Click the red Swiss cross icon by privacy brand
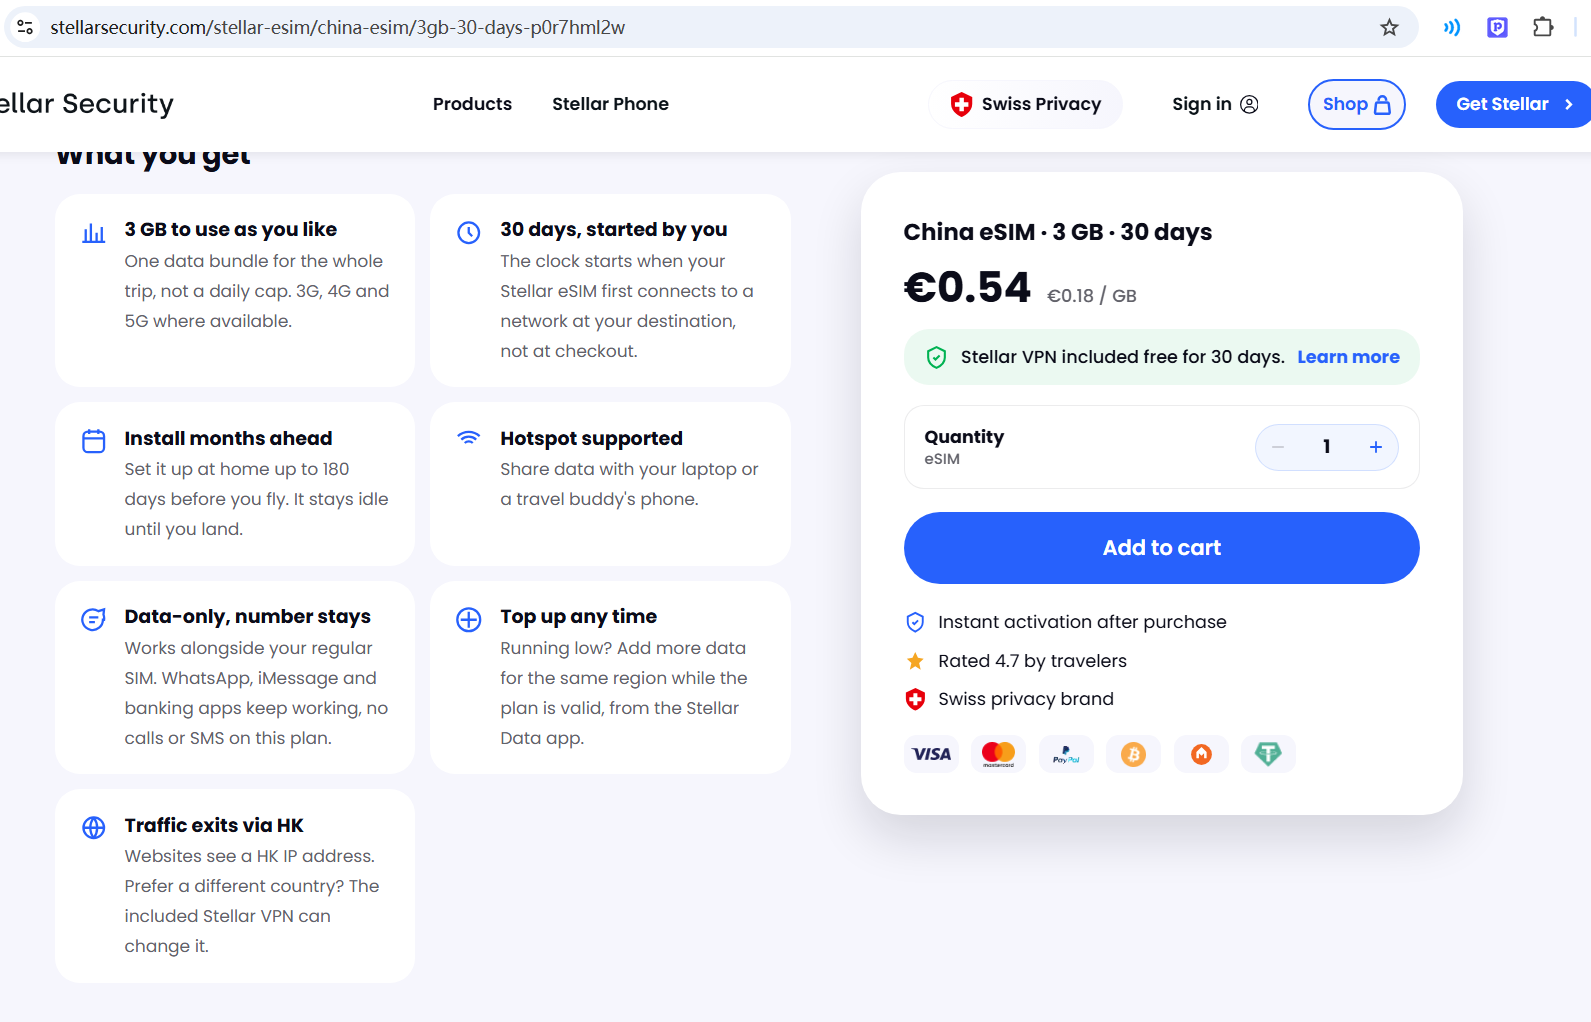1591x1022 pixels. [x=915, y=699]
